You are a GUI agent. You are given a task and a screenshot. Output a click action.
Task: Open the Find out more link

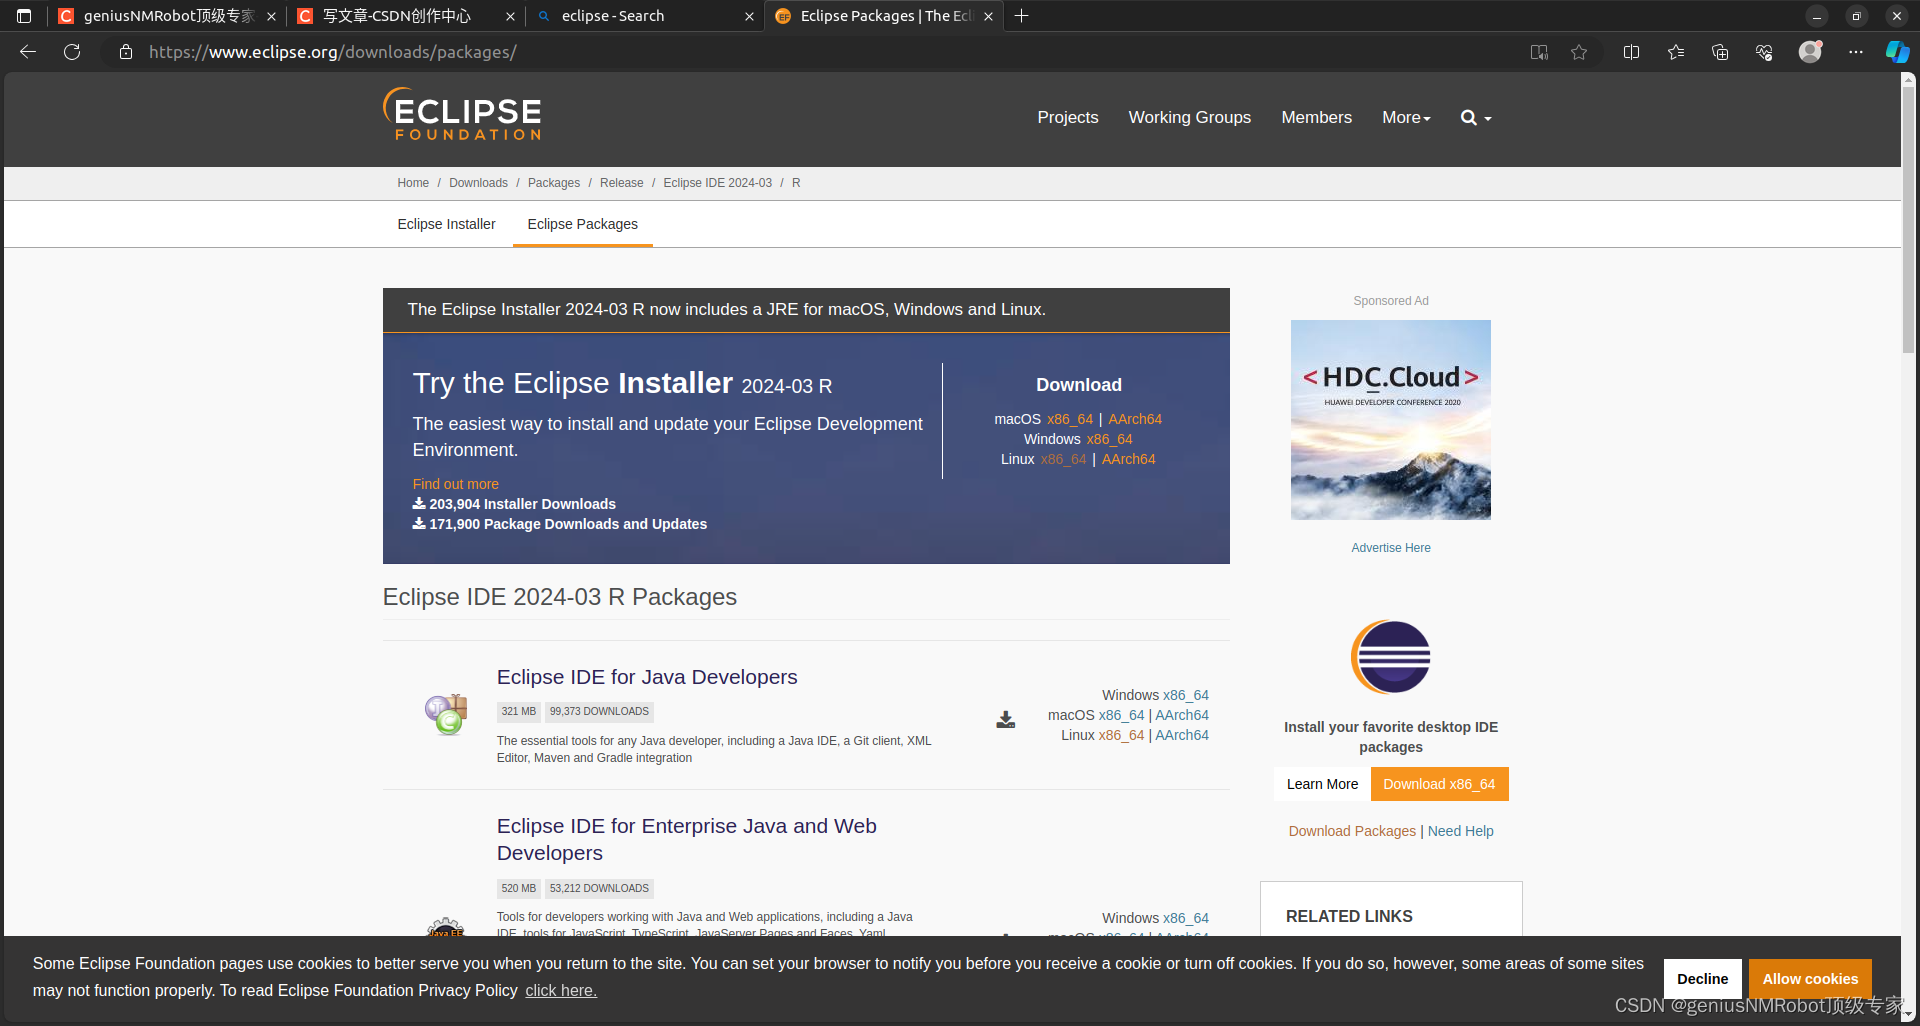tap(455, 484)
